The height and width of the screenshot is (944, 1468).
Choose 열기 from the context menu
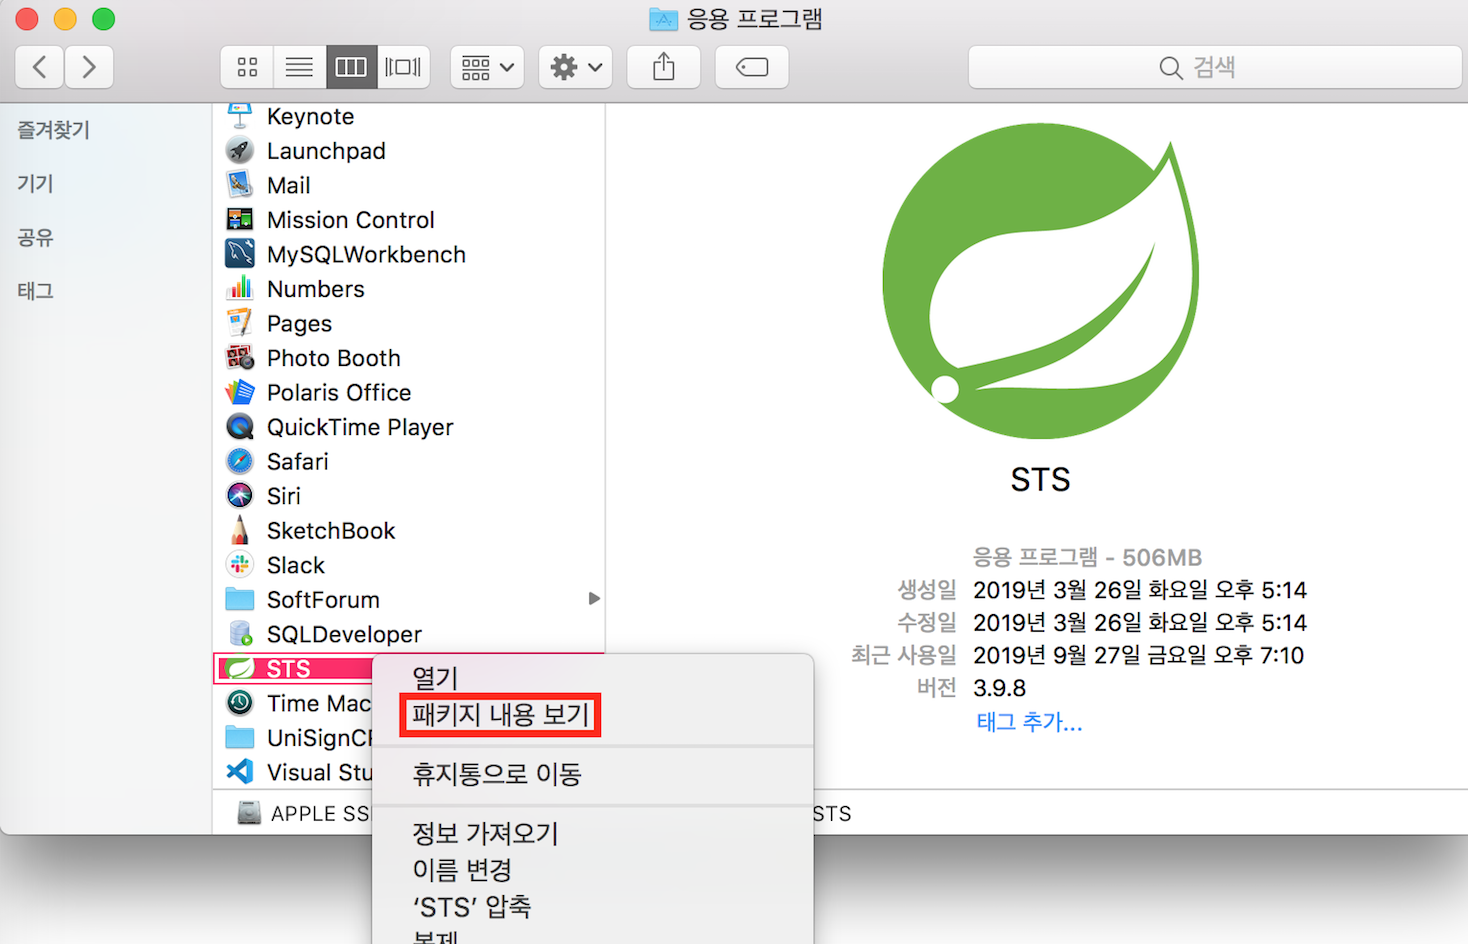tap(435, 678)
